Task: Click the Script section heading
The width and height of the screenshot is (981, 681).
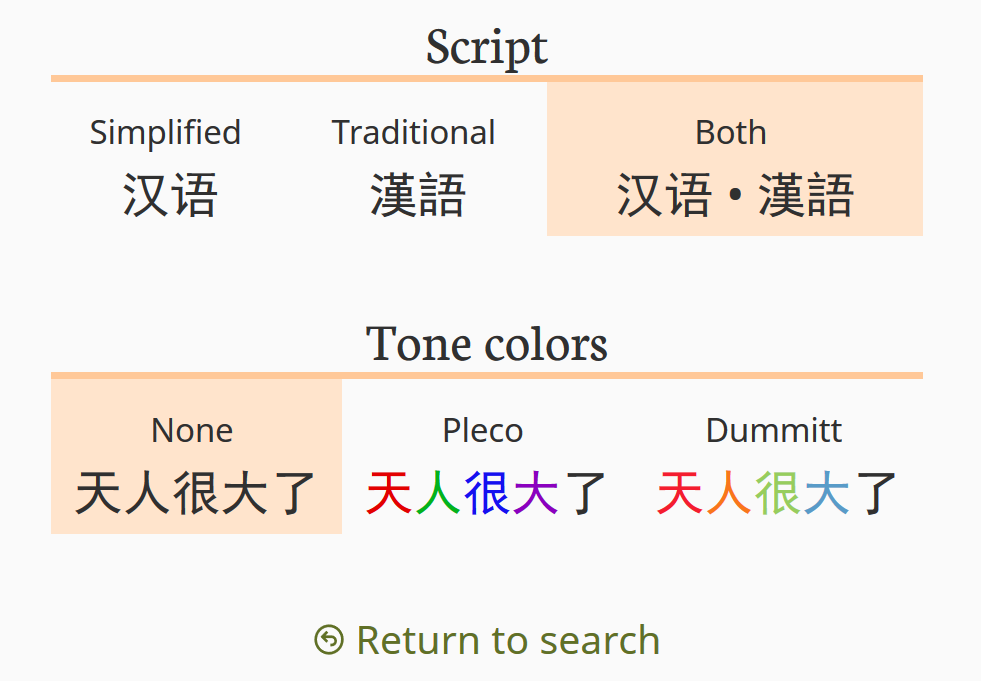Action: (x=487, y=47)
